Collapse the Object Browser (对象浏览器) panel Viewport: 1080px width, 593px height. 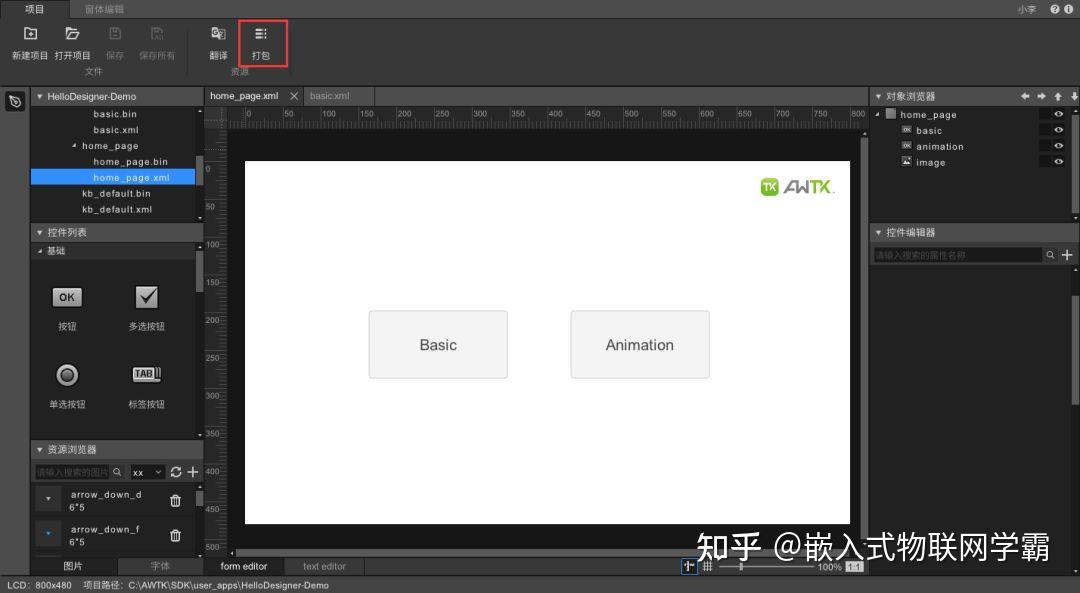(878, 96)
